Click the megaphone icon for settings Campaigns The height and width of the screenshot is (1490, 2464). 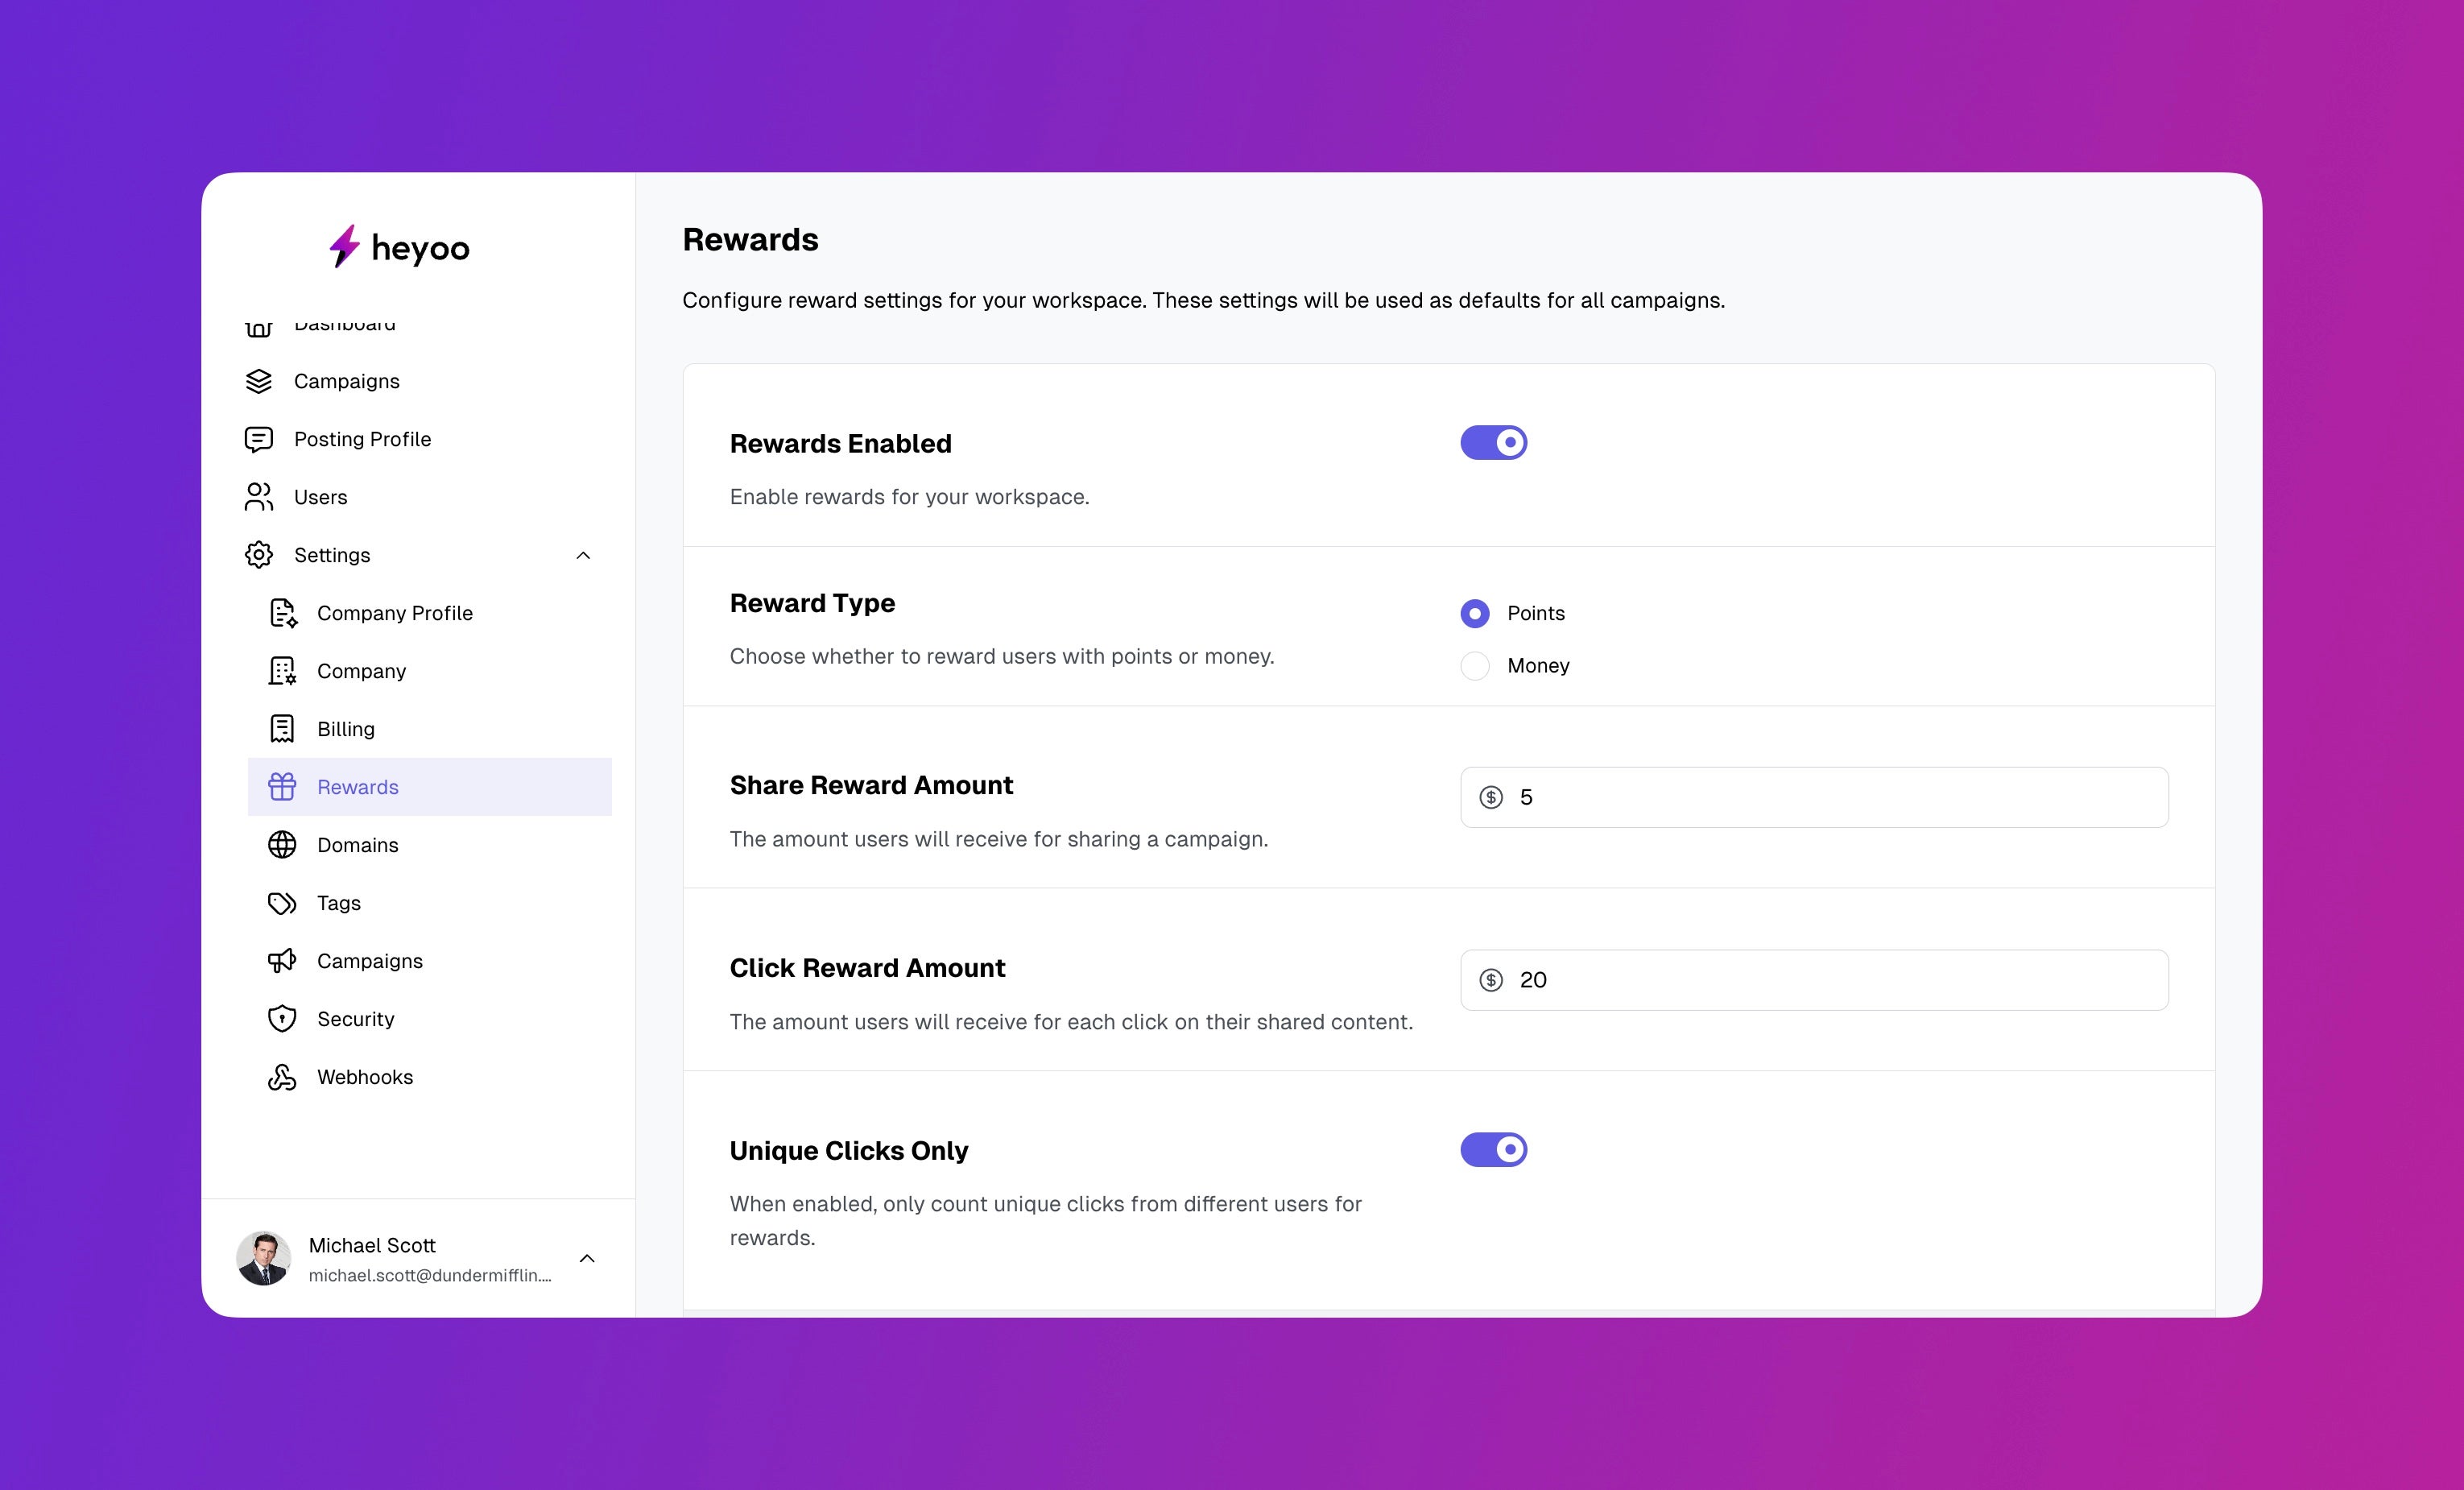coord(282,961)
